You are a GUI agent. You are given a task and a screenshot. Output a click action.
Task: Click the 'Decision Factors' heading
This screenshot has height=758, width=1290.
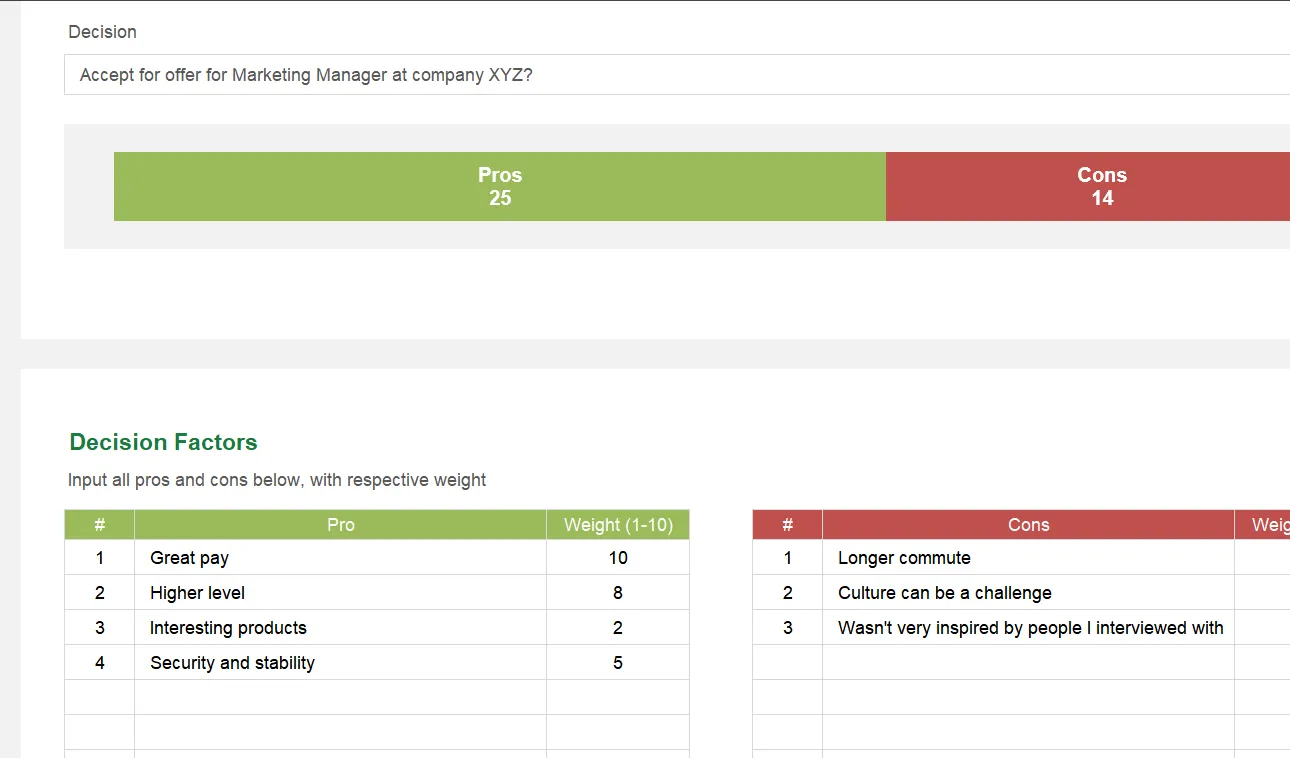pos(163,441)
